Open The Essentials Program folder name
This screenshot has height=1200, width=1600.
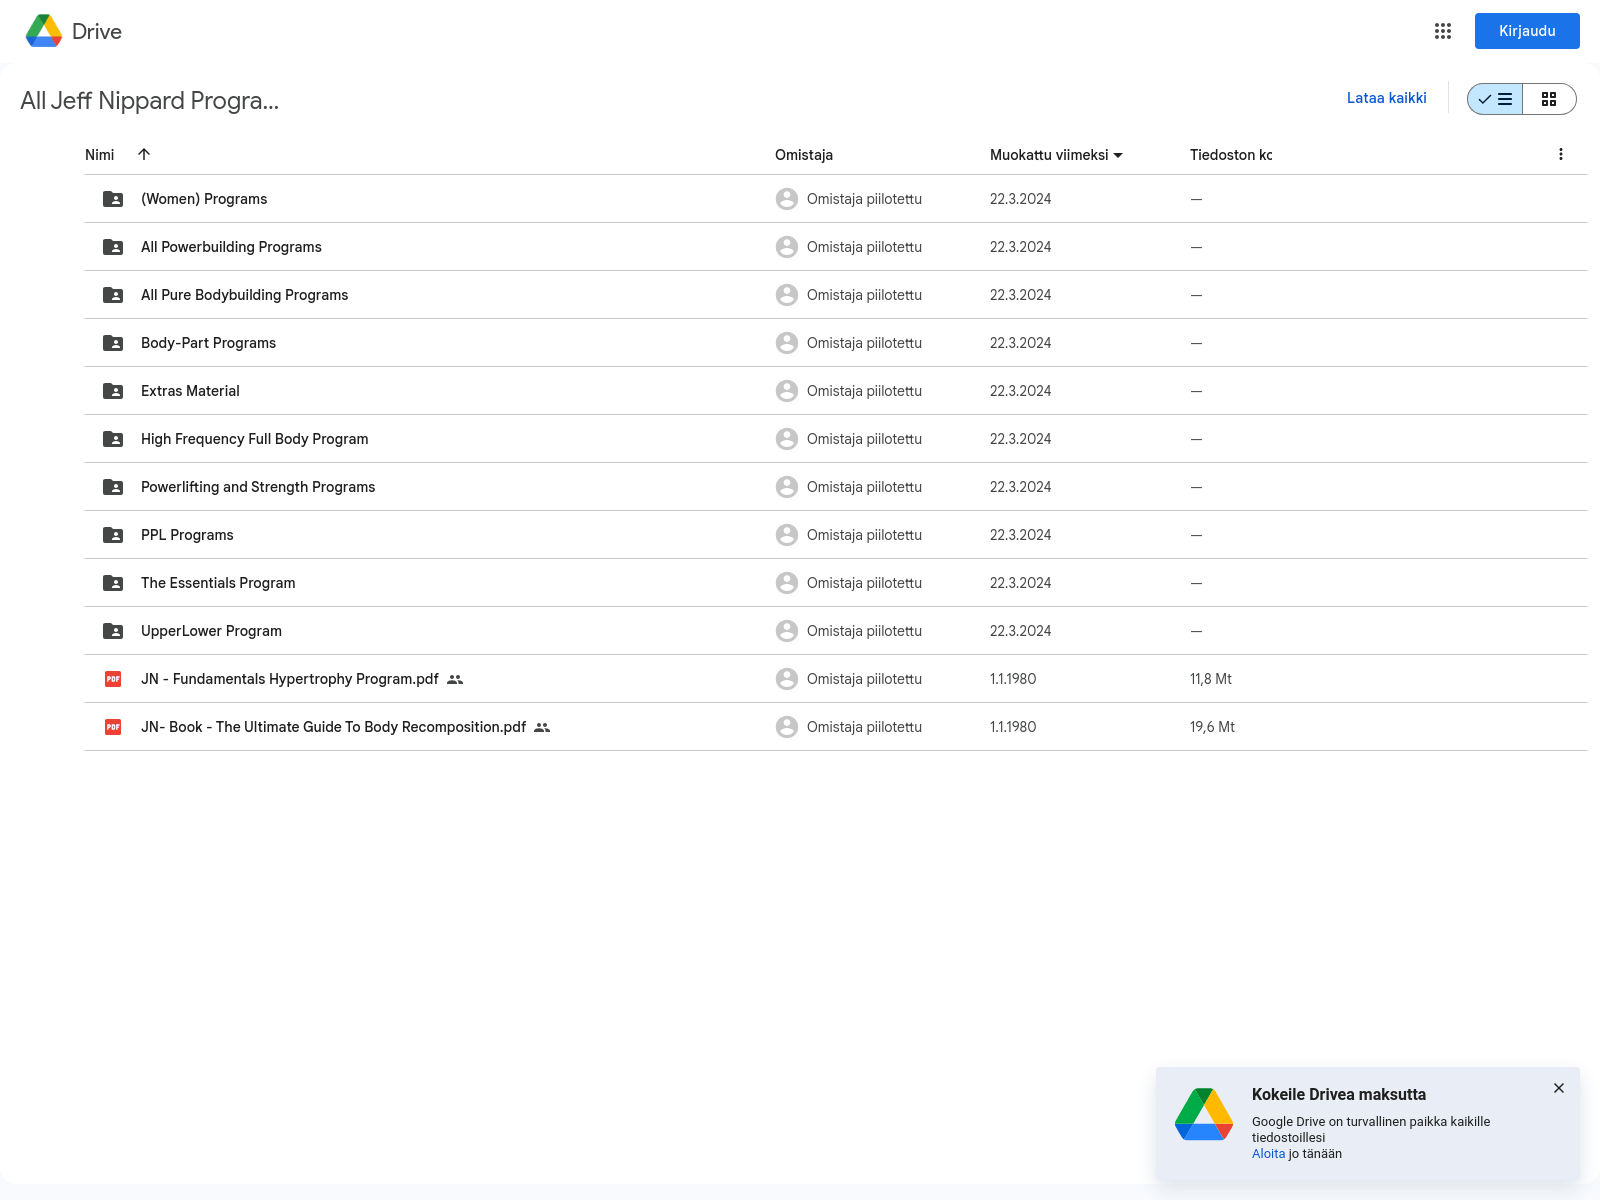218,583
